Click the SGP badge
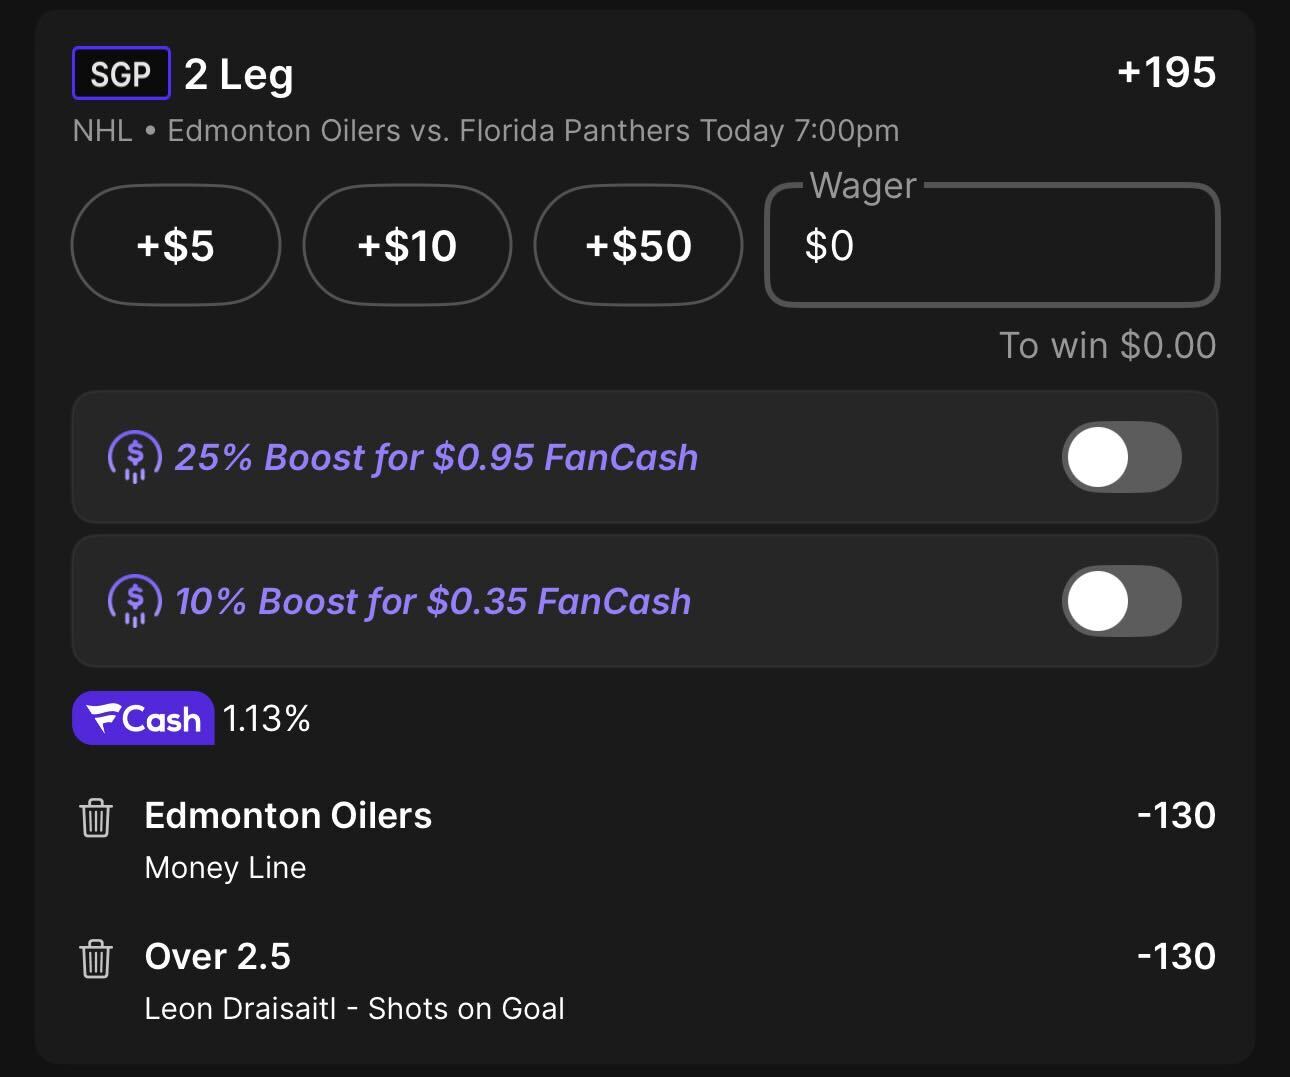Image resolution: width=1290 pixels, height=1077 pixels. (x=121, y=74)
